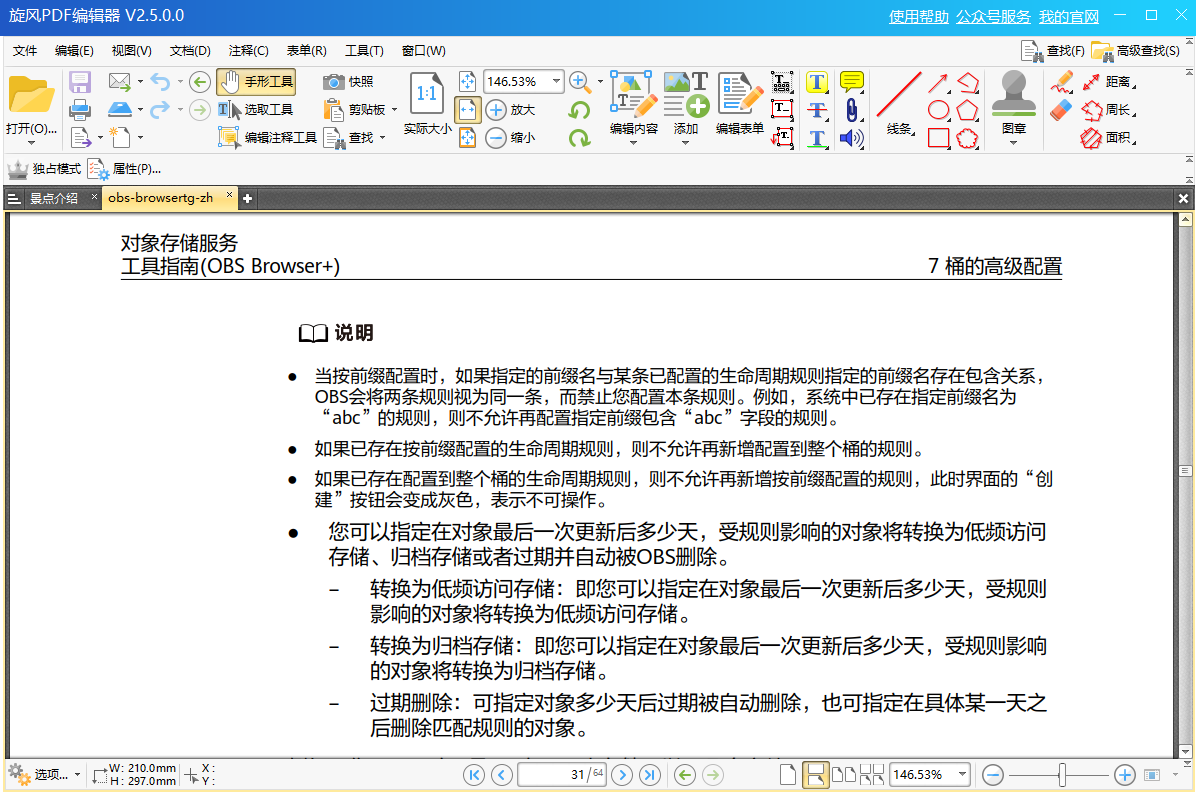Switch to the 景点介绍 document tab
Screen dimensions: 1196x793
coord(53,198)
